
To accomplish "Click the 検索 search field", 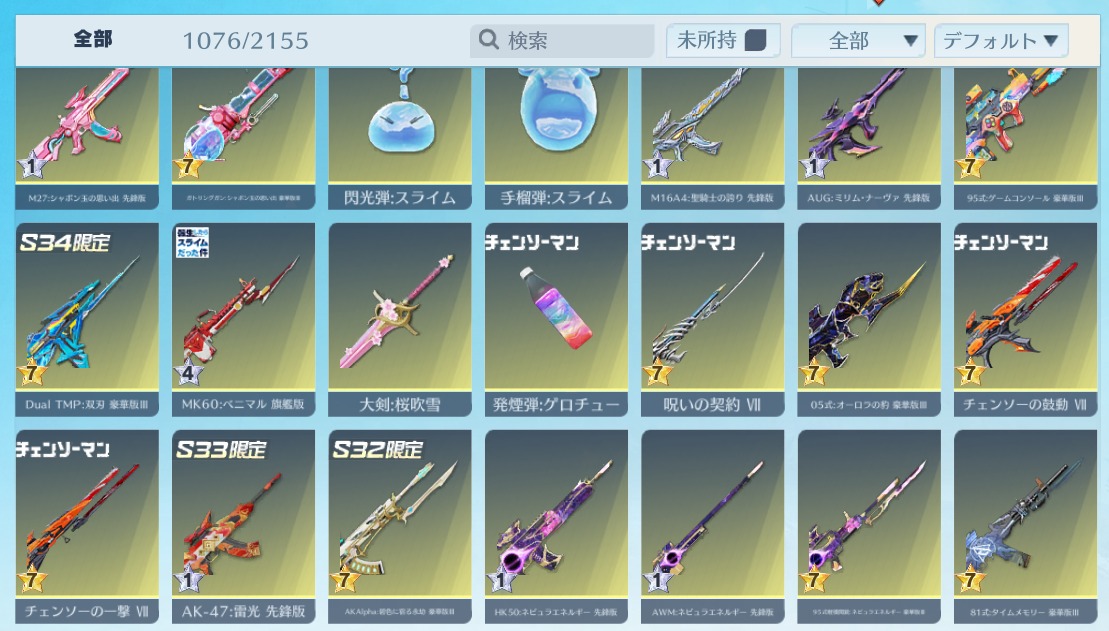I will [x=562, y=40].
